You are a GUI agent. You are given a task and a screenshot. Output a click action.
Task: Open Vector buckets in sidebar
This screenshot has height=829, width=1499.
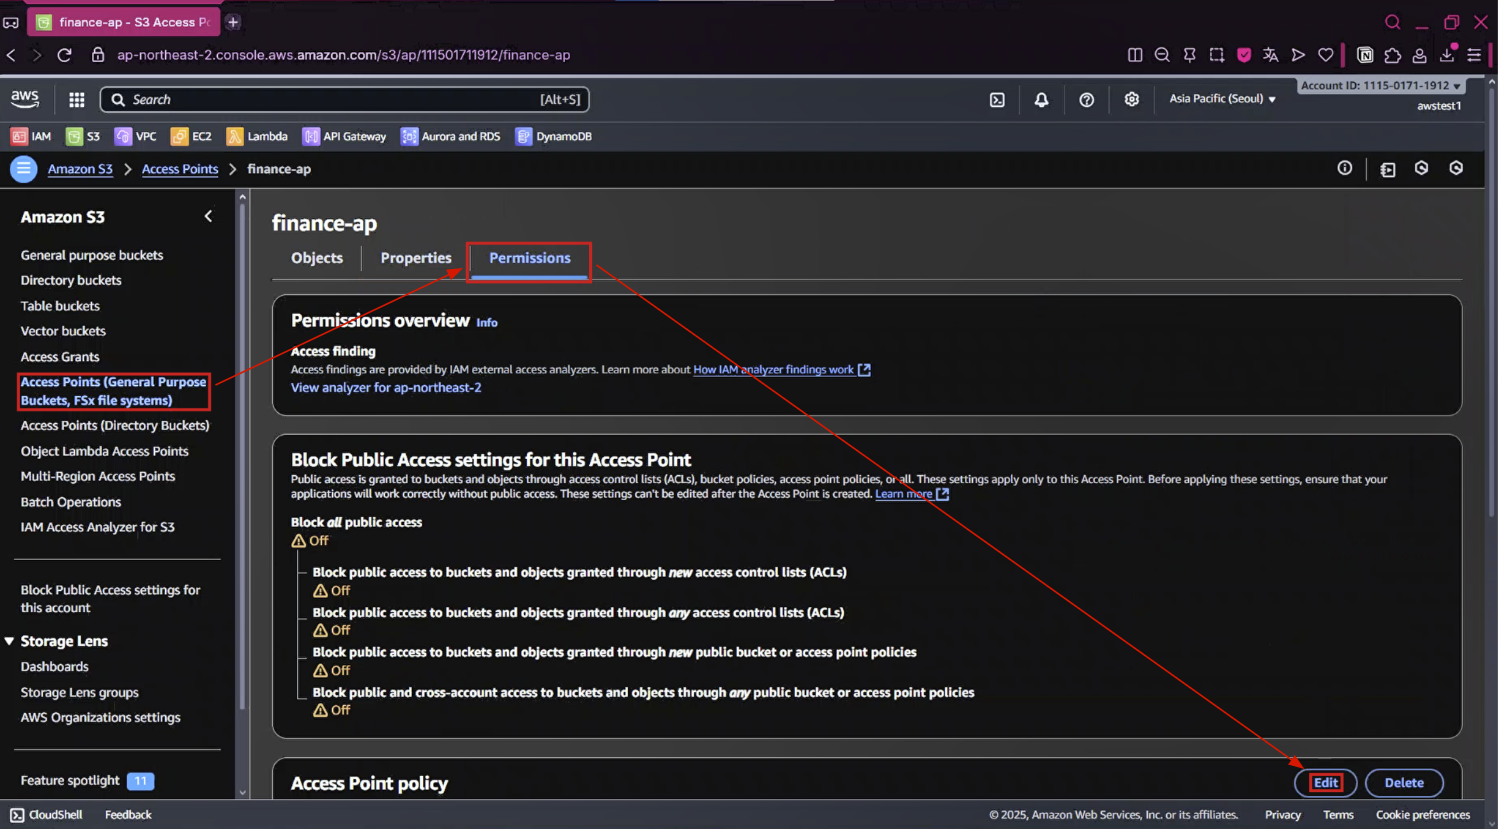coord(63,331)
